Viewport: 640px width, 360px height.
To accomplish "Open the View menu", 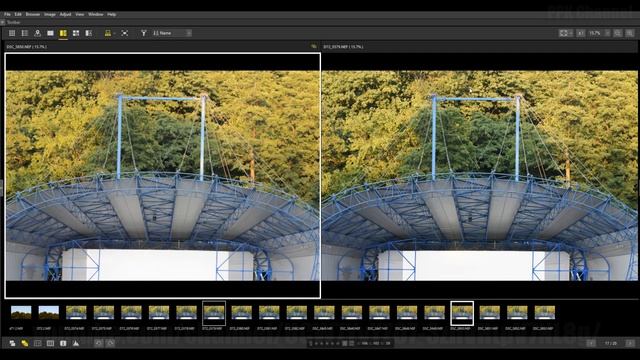I will pyautogui.click(x=80, y=14).
